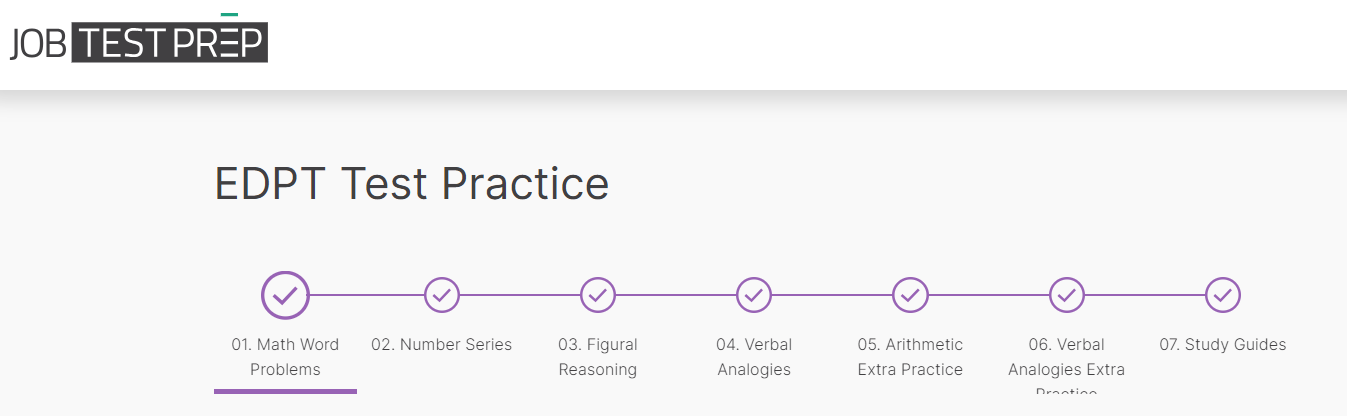The width and height of the screenshot is (1347, 416).
Task: Click the checkmark circle above Verbal Analogies
Action: pos(754,295)
